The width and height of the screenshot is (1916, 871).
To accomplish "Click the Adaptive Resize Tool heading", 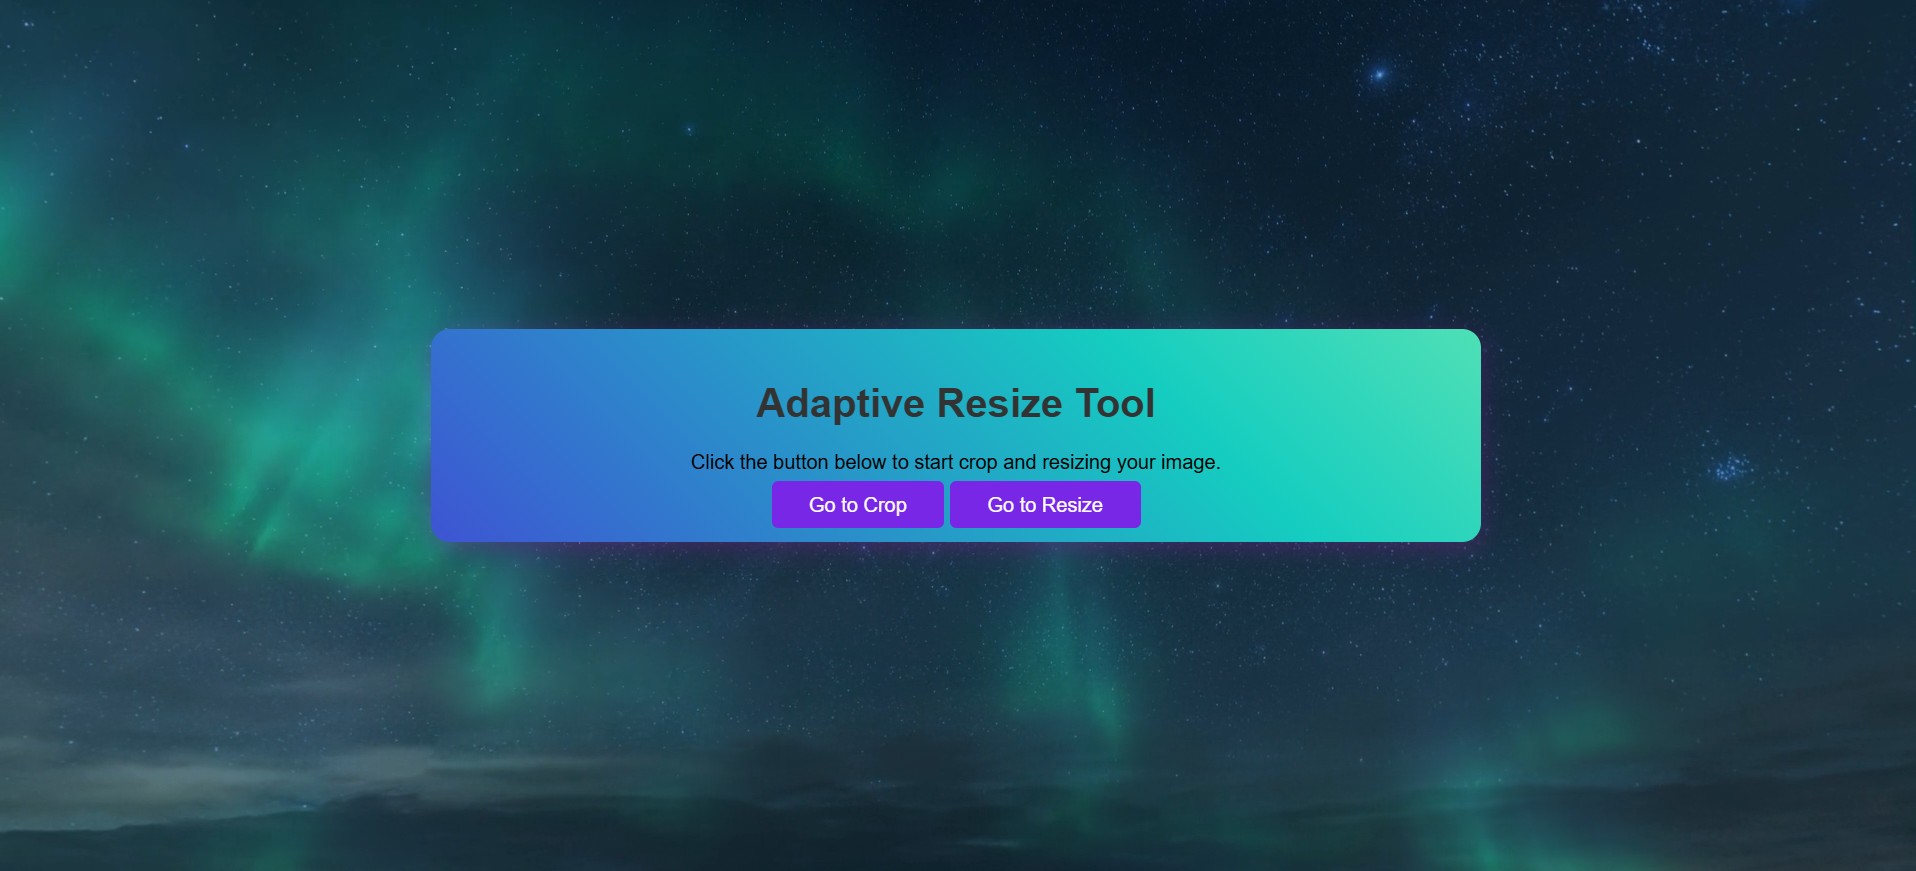I will tap(955, 404).
